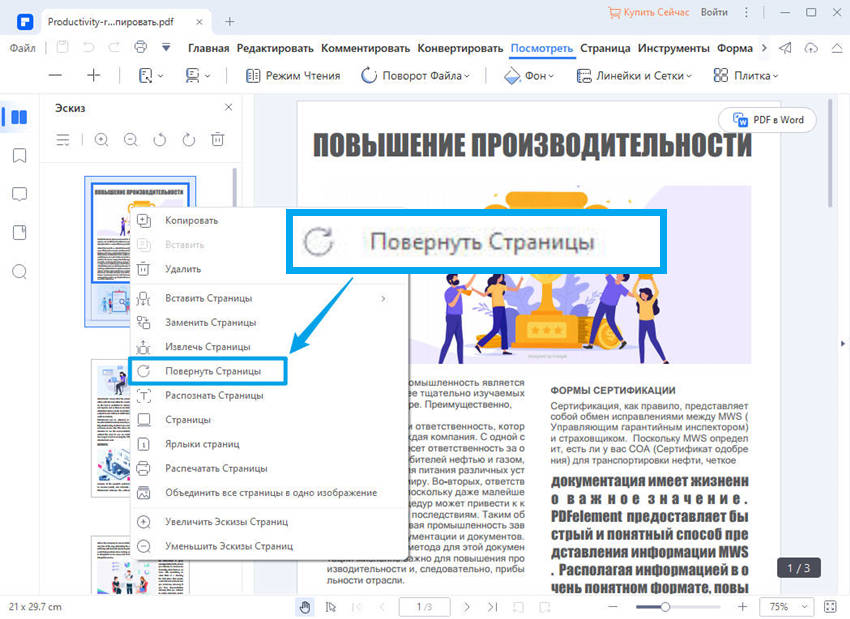Open the Поворот Файла dropdown
Viewport: 850px width, 619px height.
coord(415,75)
